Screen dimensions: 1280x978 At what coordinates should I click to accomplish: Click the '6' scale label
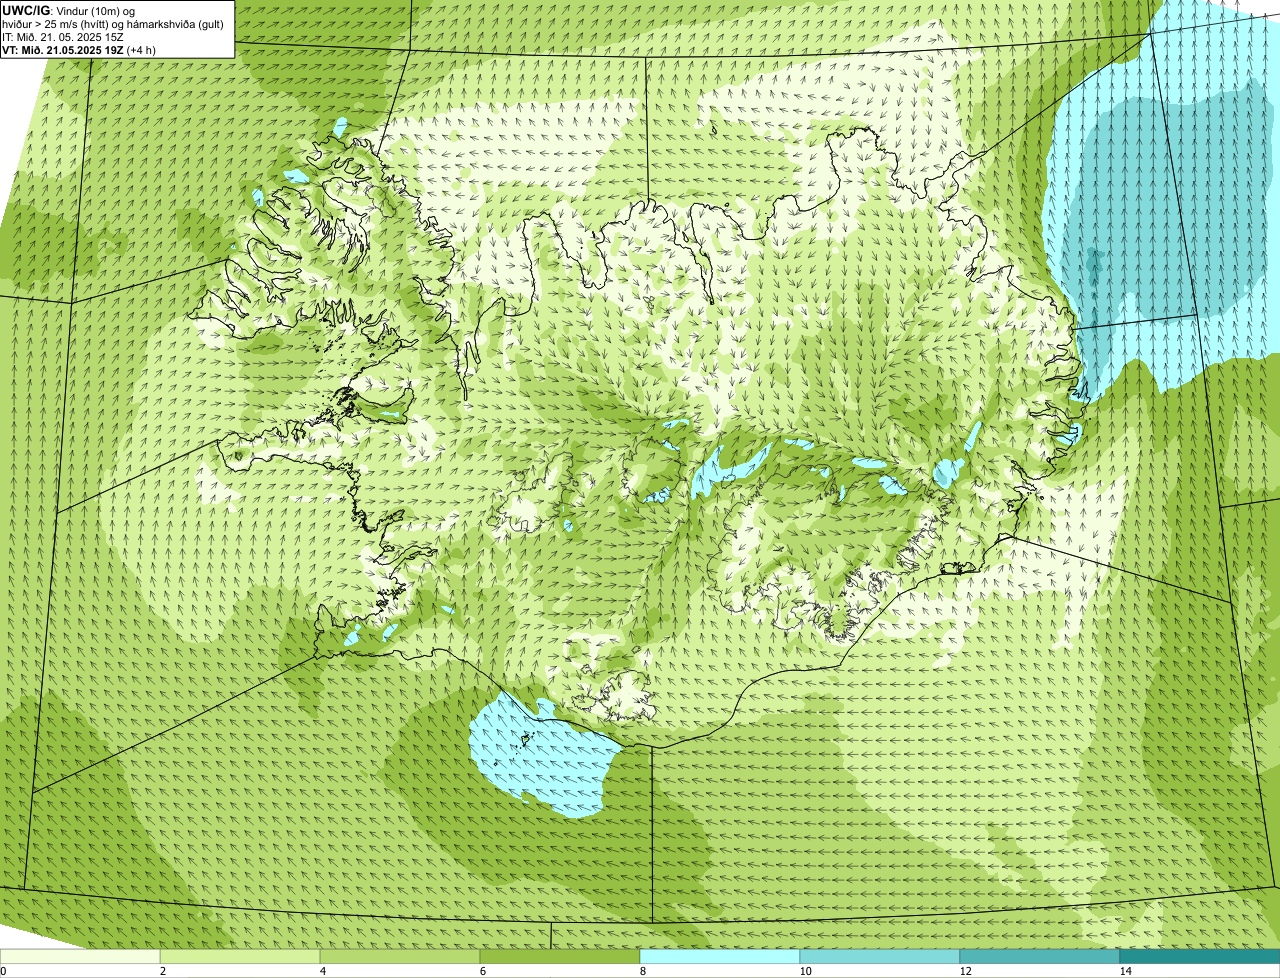482,971
